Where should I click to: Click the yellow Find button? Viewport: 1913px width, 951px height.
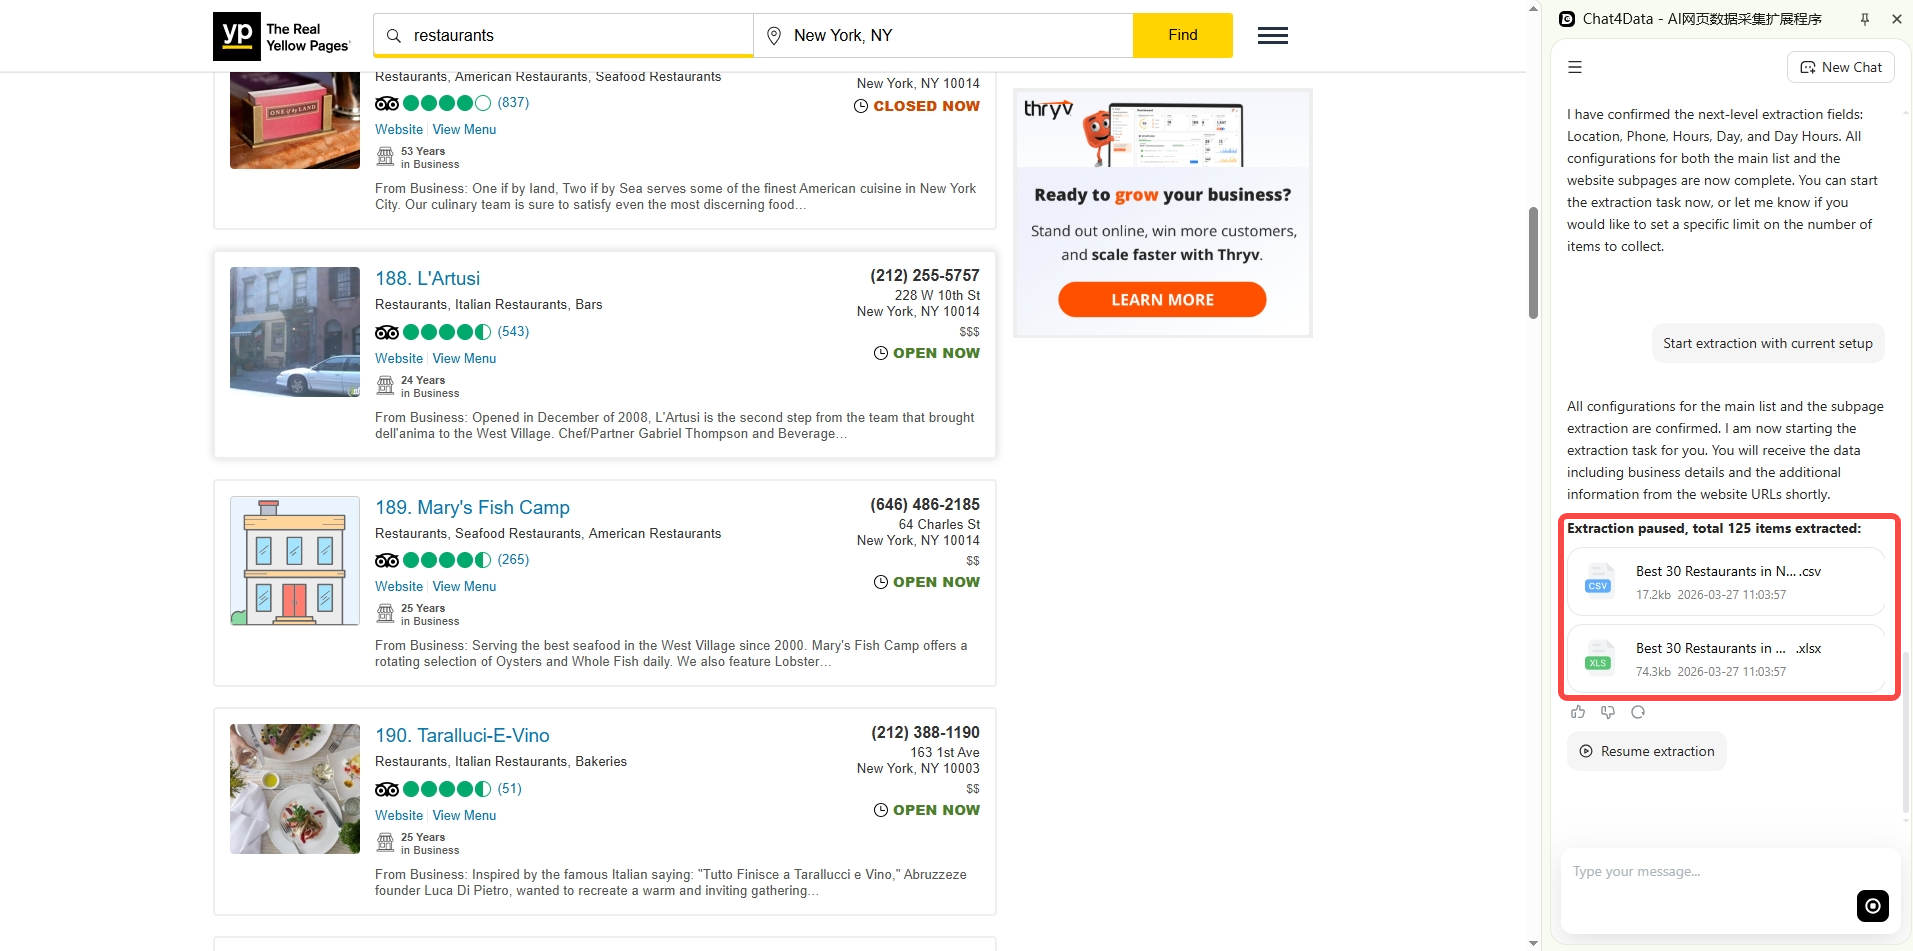pyautogui.click(x=1182, y=35)
